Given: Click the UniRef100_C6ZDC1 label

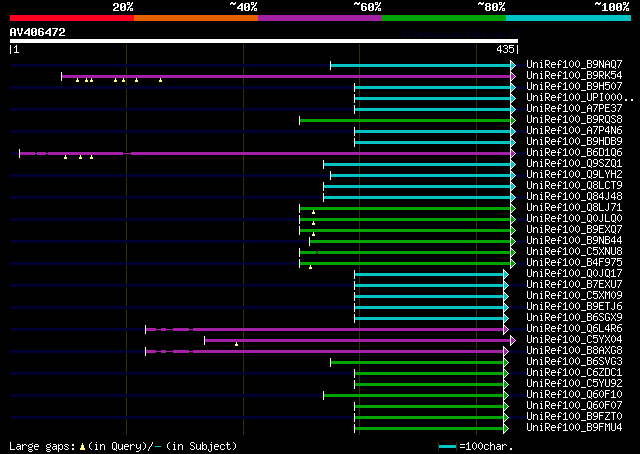Looking at the screenshot, I should click(x=574, y=373).
